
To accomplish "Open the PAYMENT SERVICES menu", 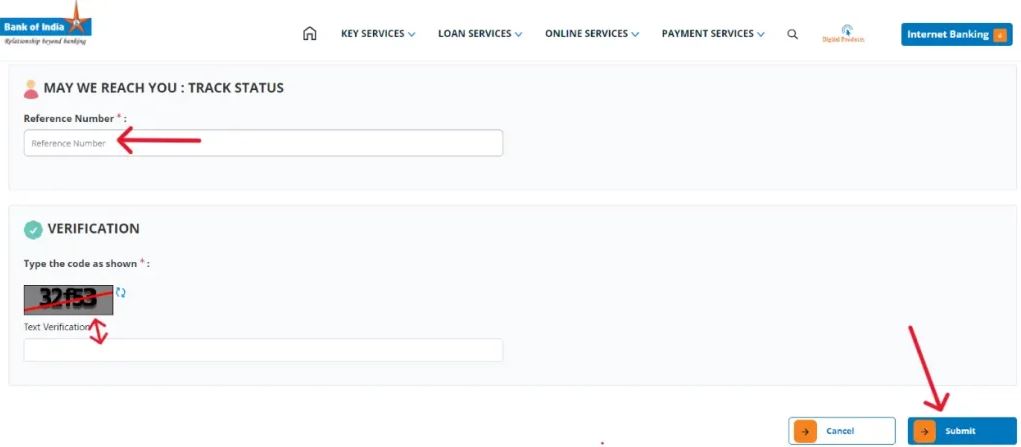I will [x=712, y=34].
